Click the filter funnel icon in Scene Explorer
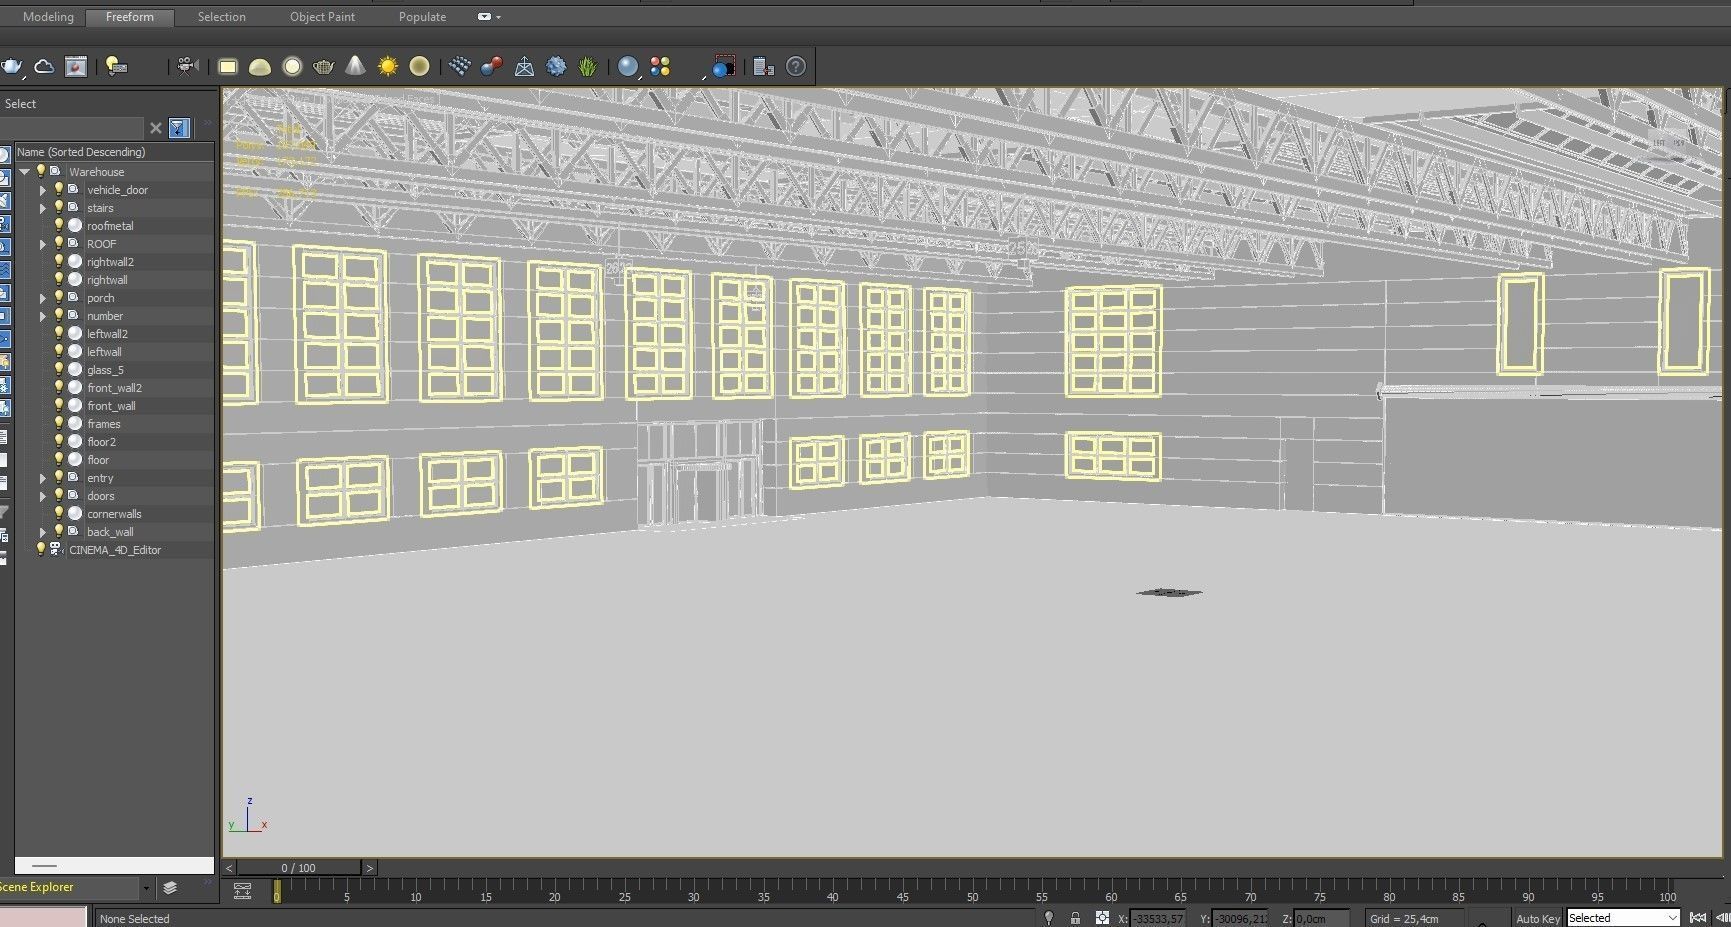 point(179,128)
